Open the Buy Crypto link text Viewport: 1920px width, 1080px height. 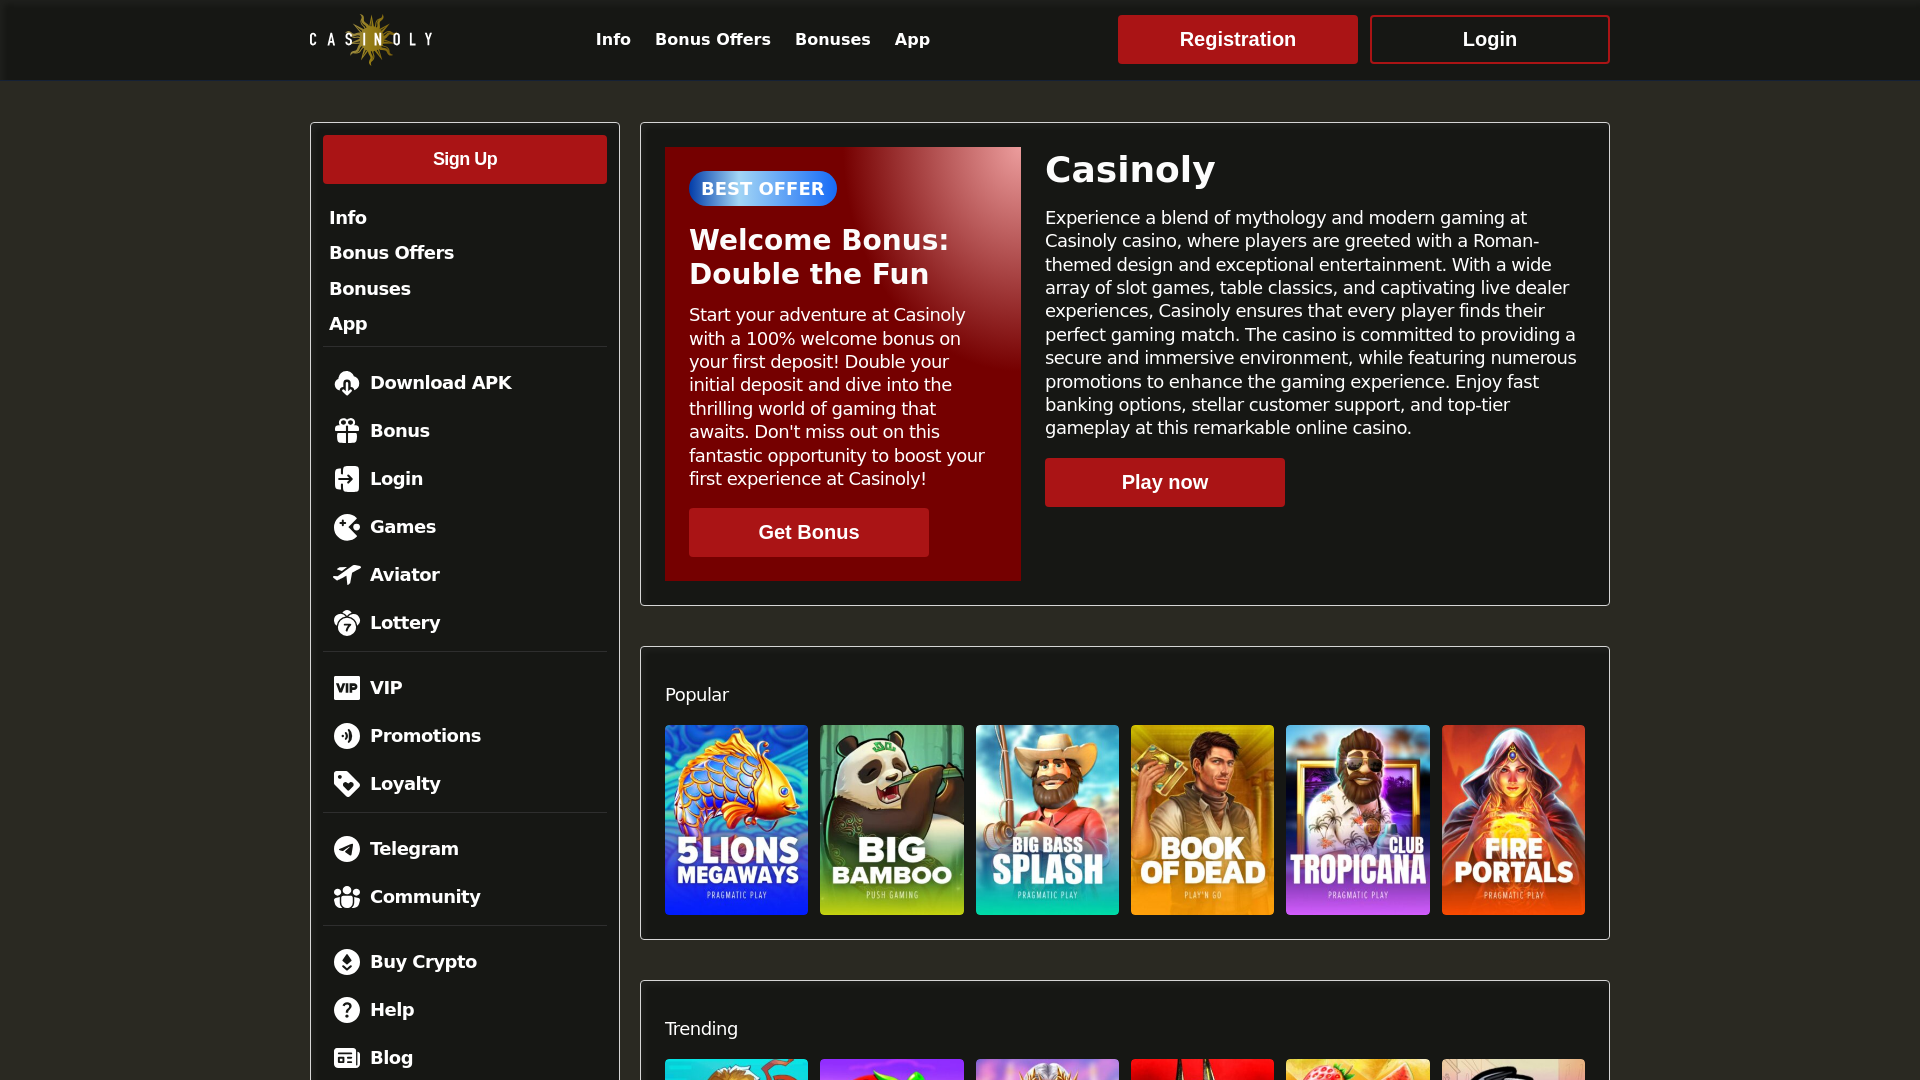click(x=423, y=962)
